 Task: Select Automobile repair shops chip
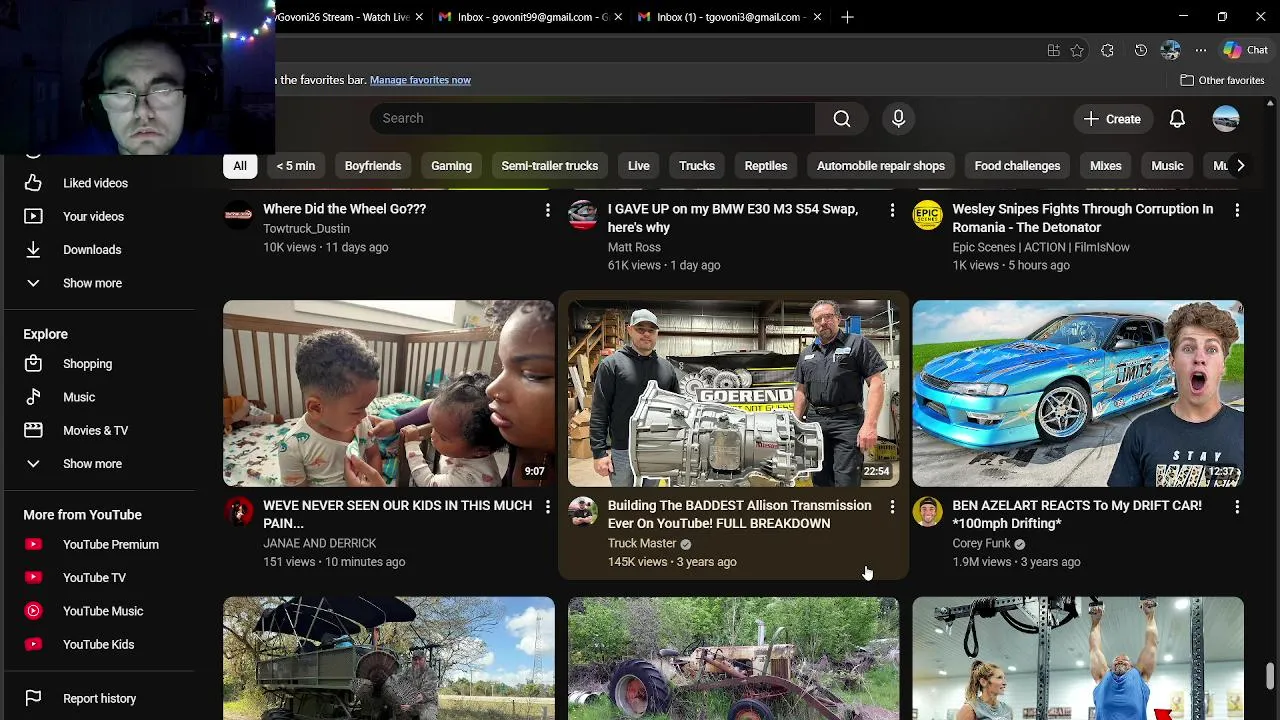[881, 166]
